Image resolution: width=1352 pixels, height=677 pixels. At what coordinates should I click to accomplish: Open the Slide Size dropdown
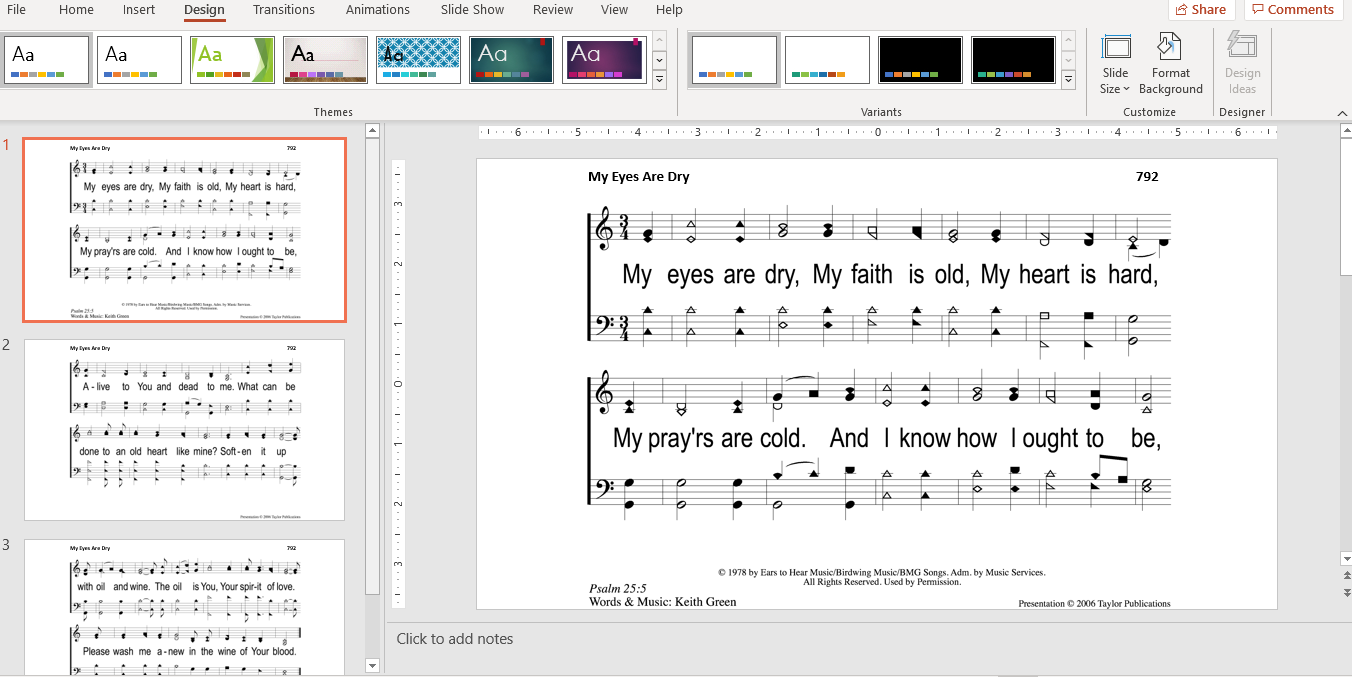click(x=1115, y=64)
